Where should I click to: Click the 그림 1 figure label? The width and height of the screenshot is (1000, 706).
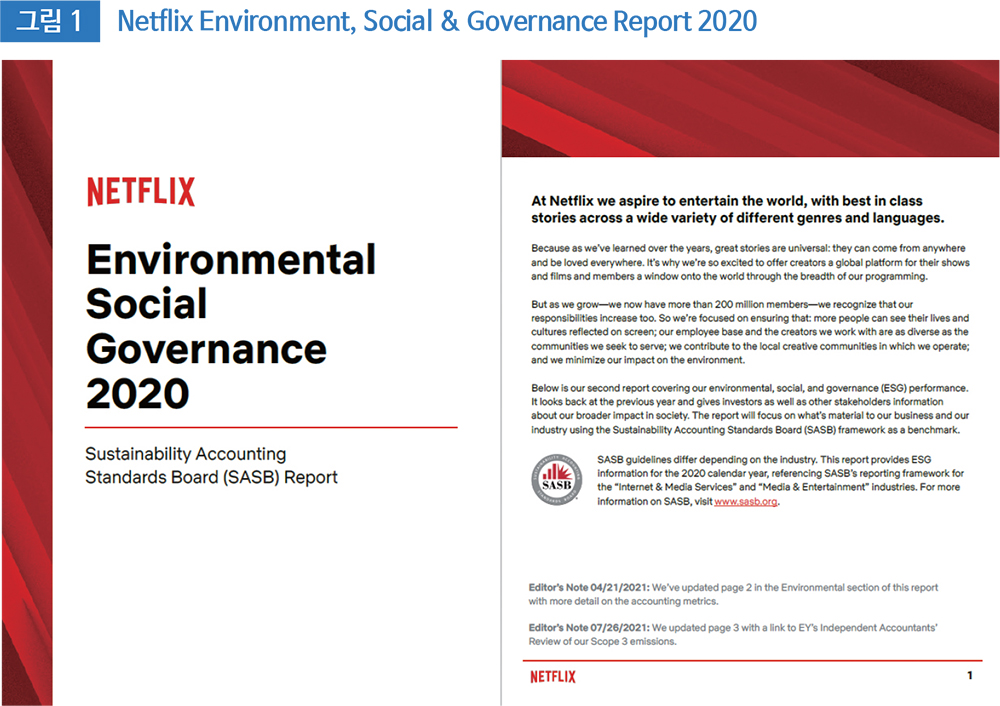(x=50, y=21)
